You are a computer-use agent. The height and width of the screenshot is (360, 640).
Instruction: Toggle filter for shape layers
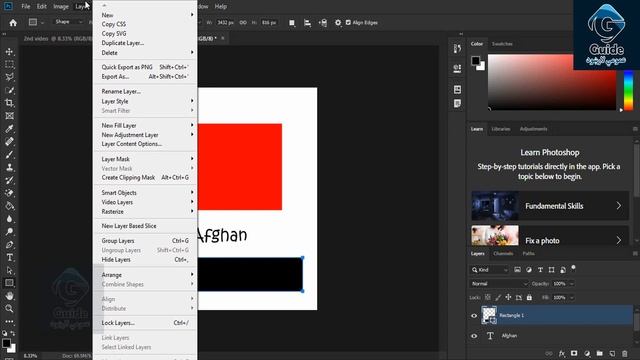tap(551, 270)
